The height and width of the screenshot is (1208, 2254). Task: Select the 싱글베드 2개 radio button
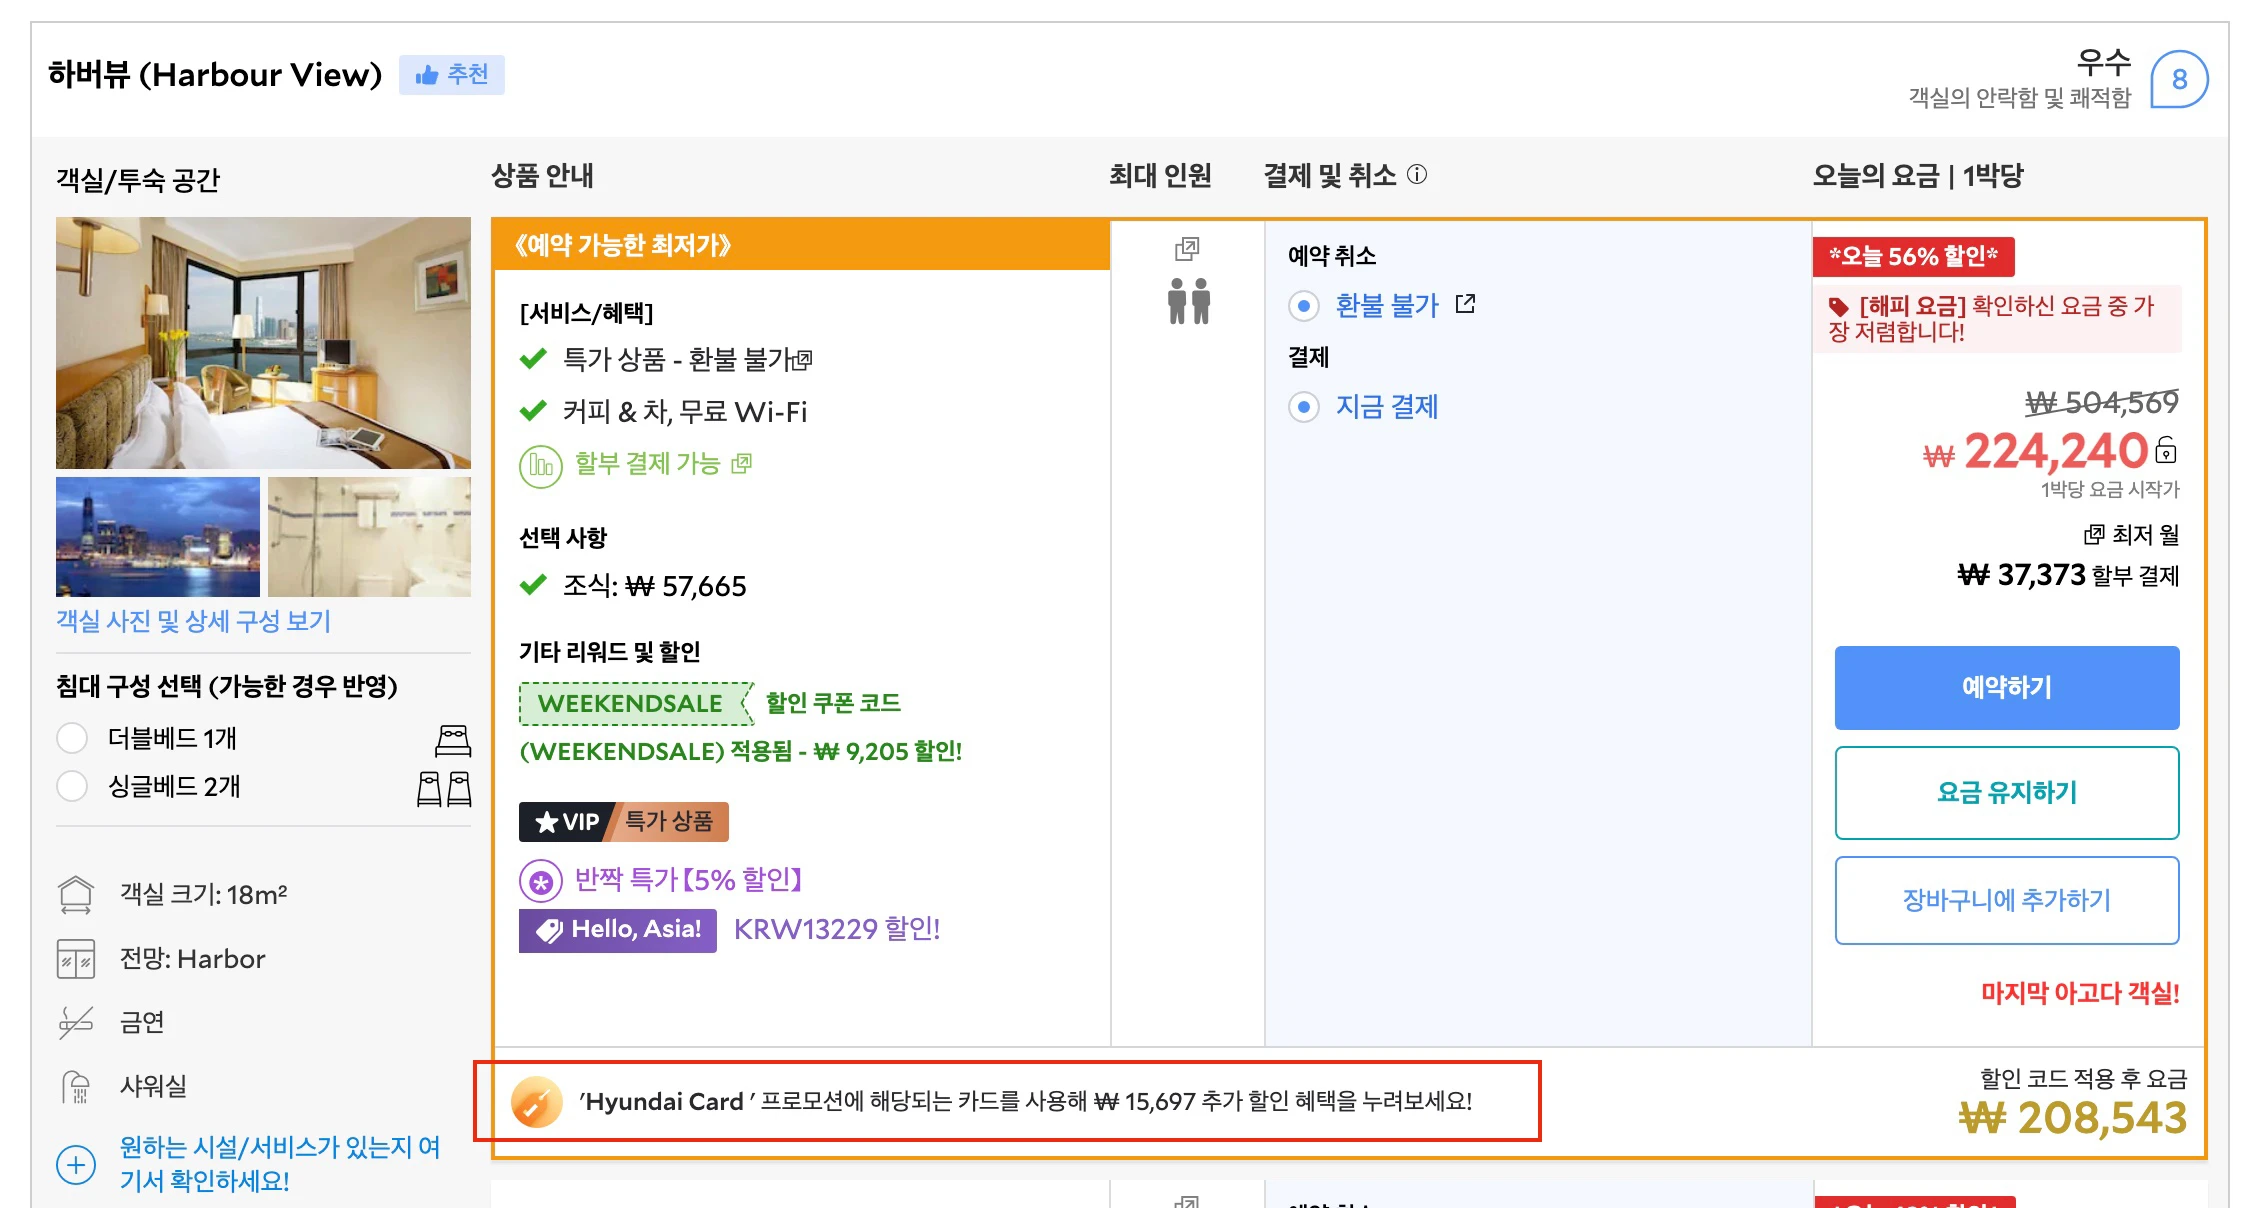(72, 787)
